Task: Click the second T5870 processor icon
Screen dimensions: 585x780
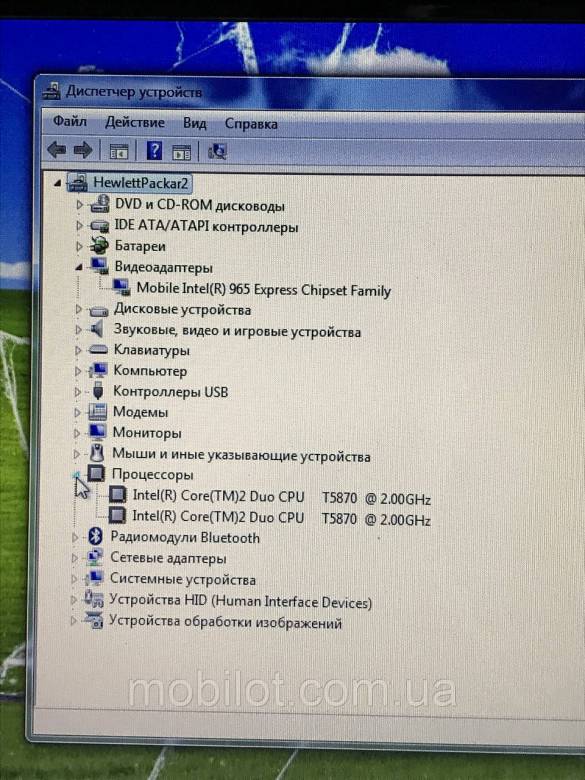Action: pyautogui.click(x=117, y=515)
